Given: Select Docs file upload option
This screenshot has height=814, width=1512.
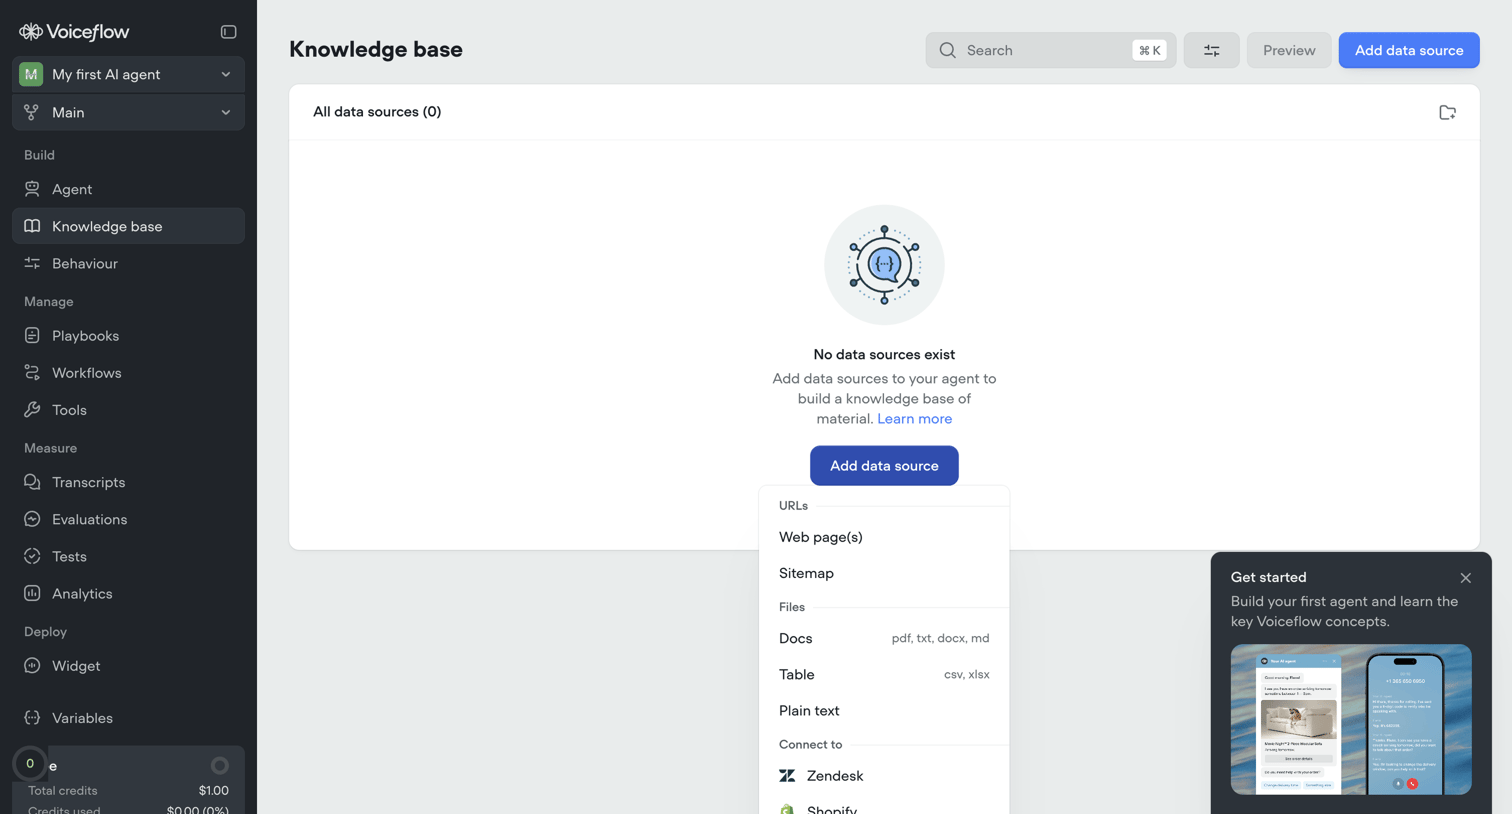Looking at the screenshot, I should tap(884, 638).
